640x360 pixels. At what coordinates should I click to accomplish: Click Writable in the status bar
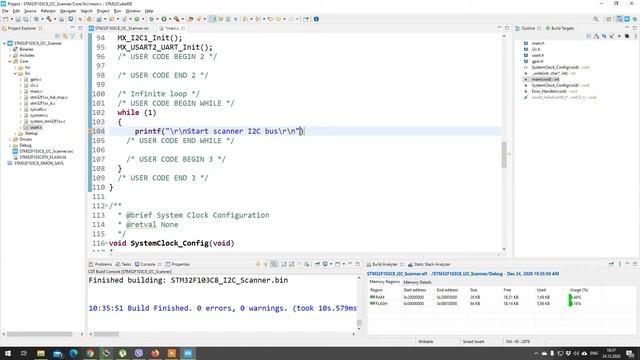click(x=426, y=342)
